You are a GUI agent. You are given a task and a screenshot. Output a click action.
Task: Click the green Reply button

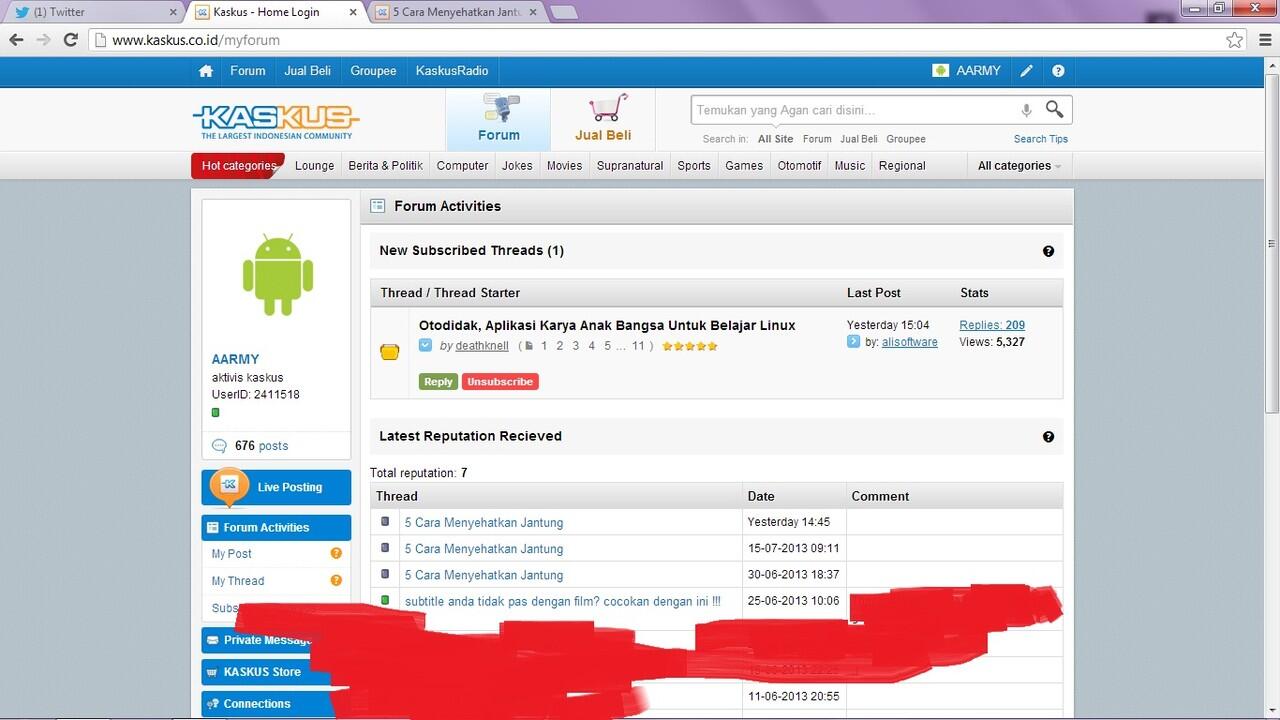[x=438, y=382]
